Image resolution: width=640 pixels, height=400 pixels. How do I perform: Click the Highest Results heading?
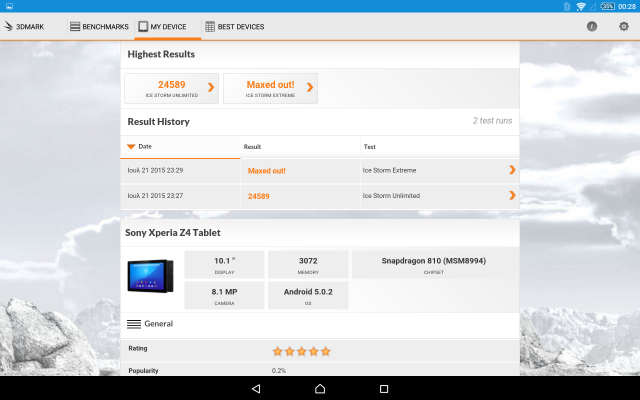(161, 54)
